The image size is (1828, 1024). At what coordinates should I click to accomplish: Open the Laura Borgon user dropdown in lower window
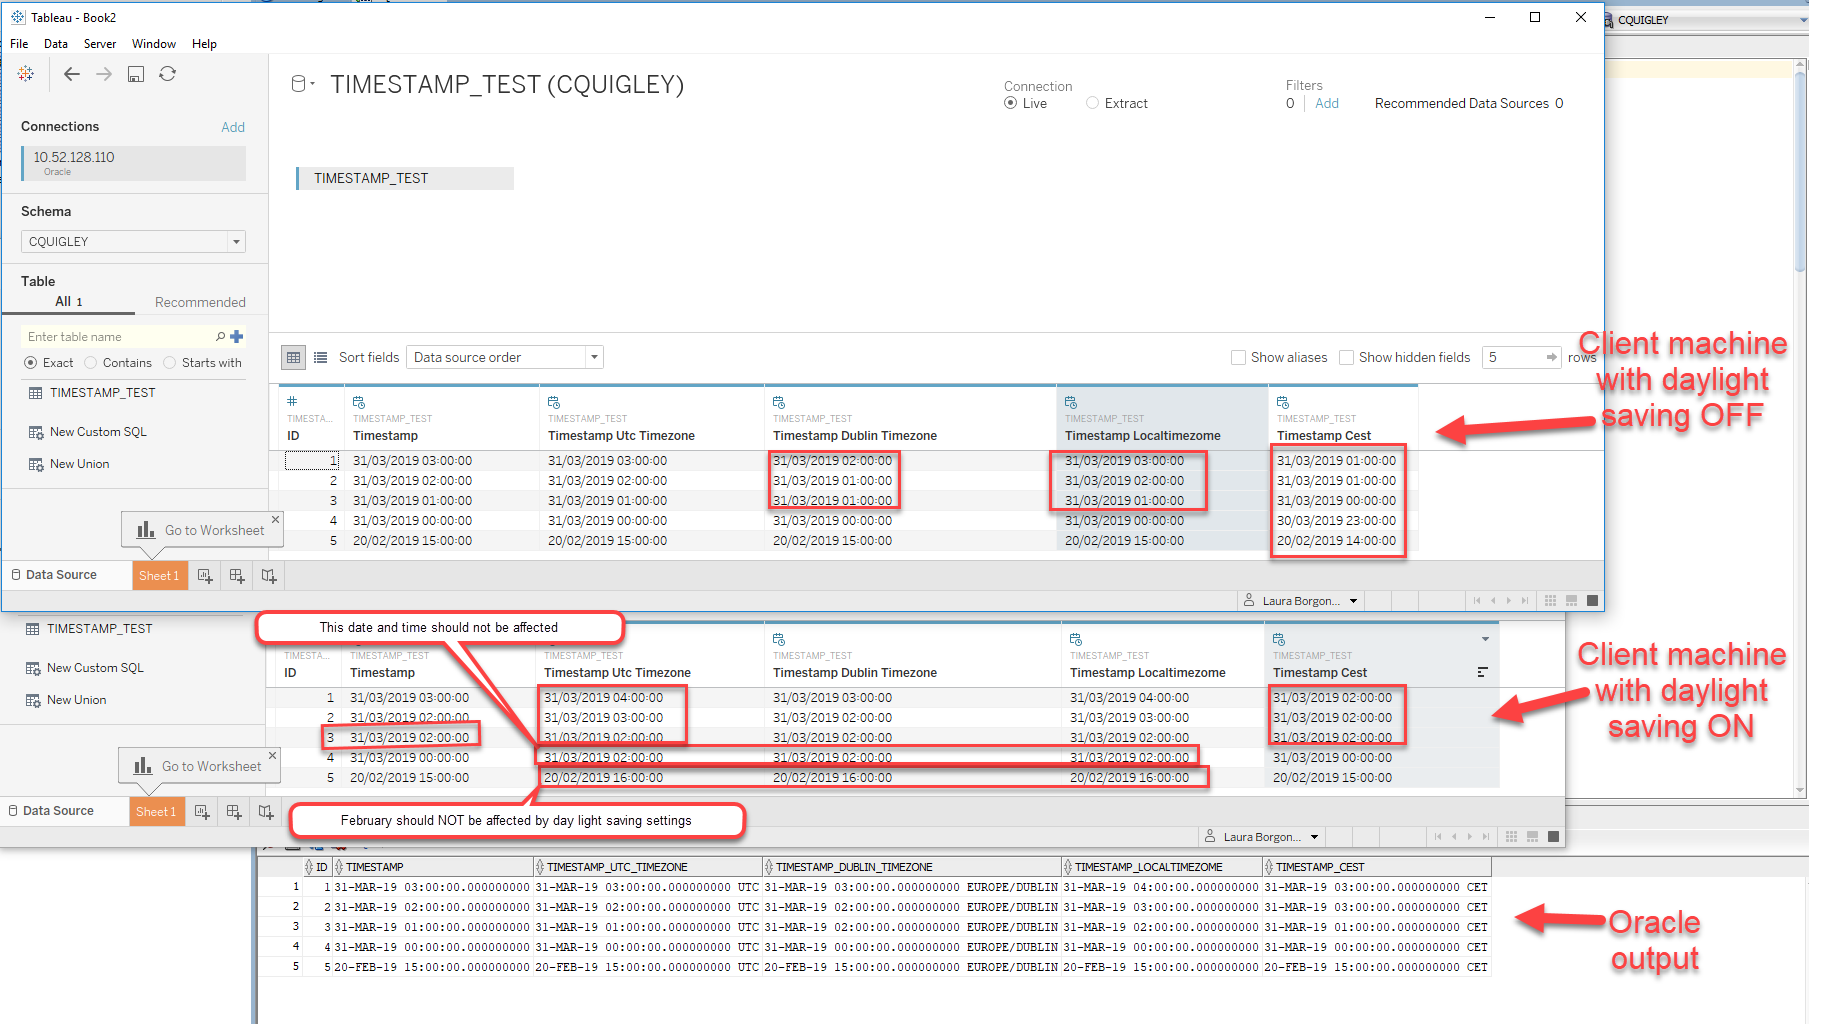(1263, 837)
